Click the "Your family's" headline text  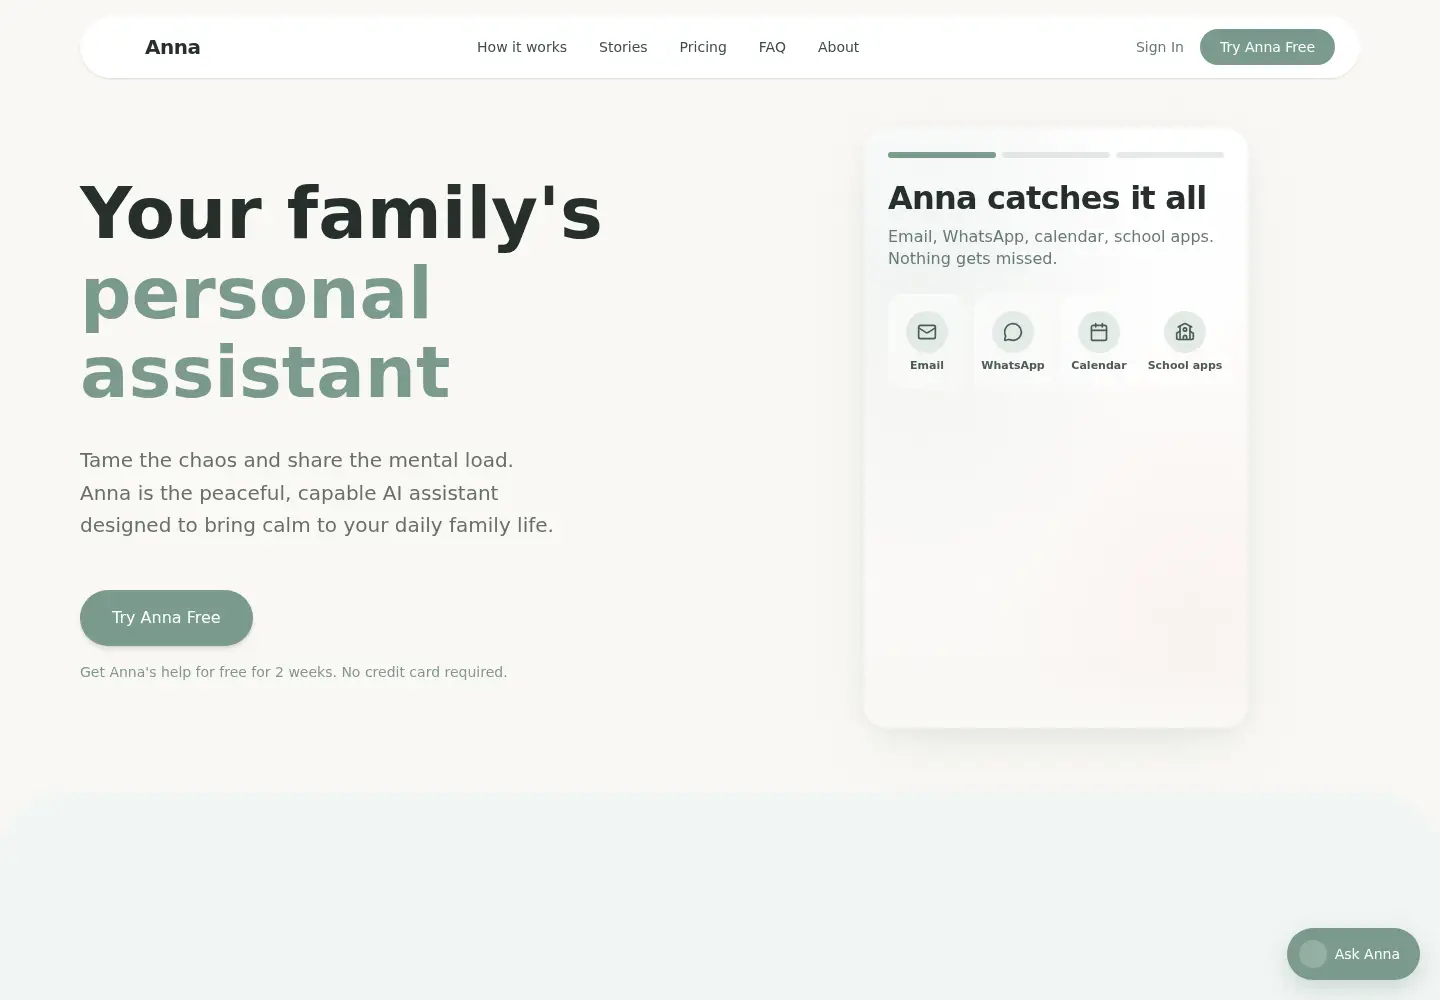[341, 214]
